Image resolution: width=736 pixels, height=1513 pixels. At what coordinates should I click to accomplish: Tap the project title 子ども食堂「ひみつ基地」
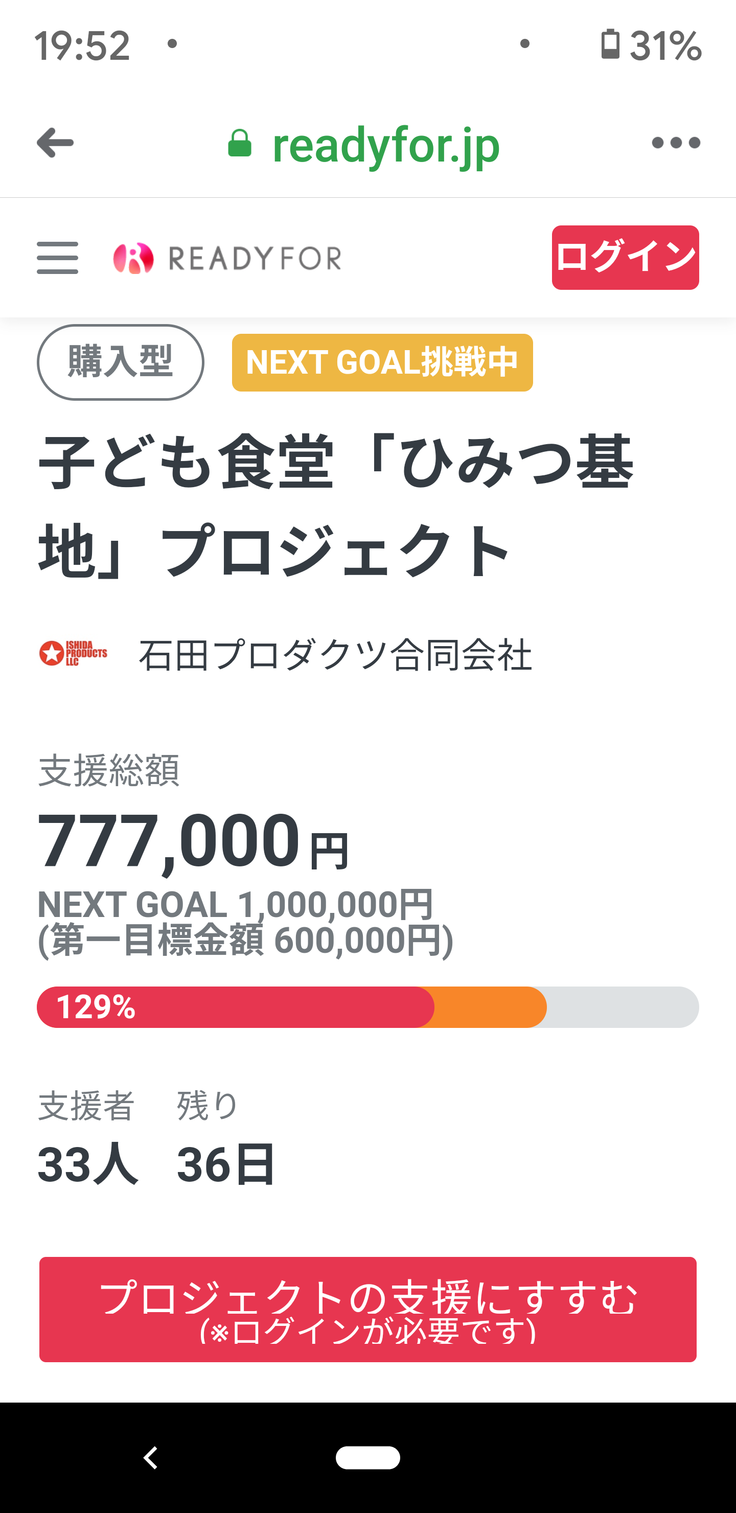coord(335,508)
